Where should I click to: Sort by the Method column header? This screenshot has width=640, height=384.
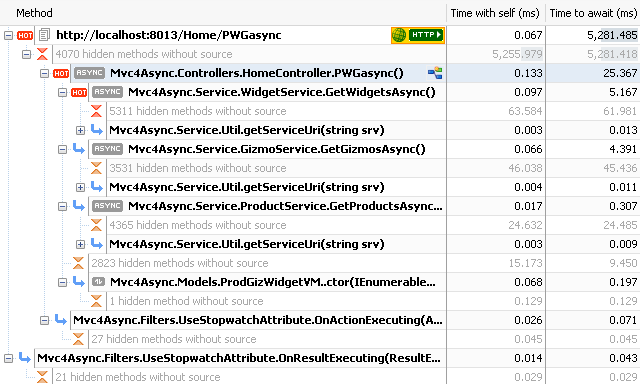(x=223, y=13)
